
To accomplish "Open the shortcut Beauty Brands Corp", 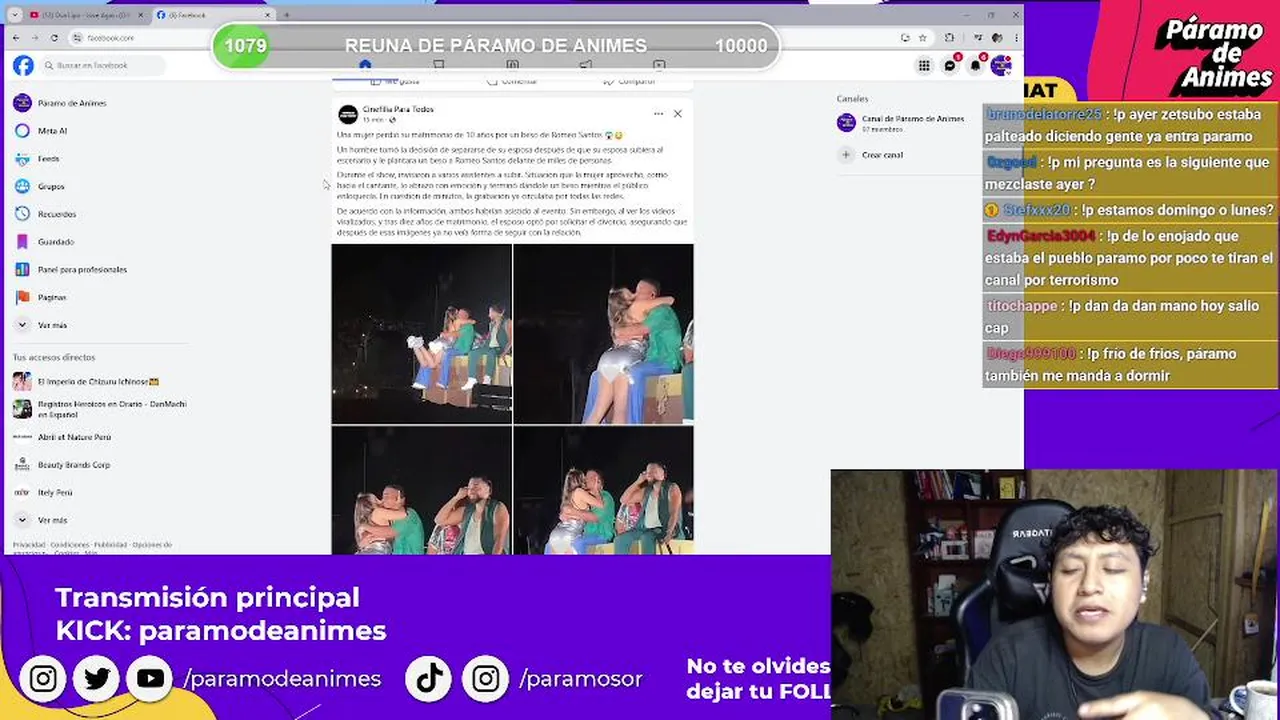I will click(x=62, y=465).
